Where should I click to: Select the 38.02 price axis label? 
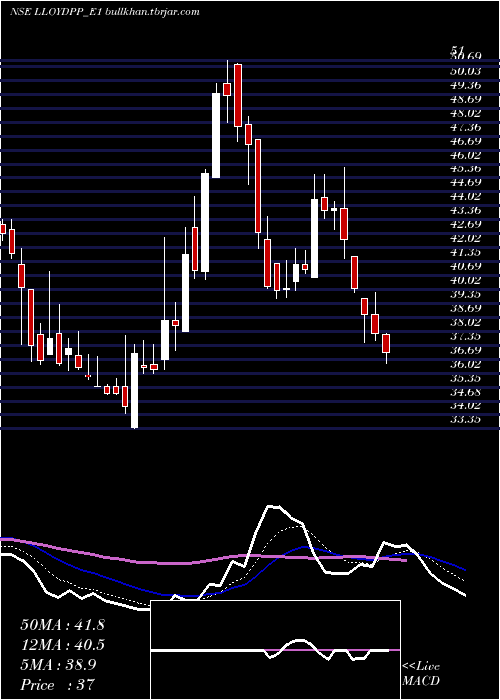[x=466, y=322]
